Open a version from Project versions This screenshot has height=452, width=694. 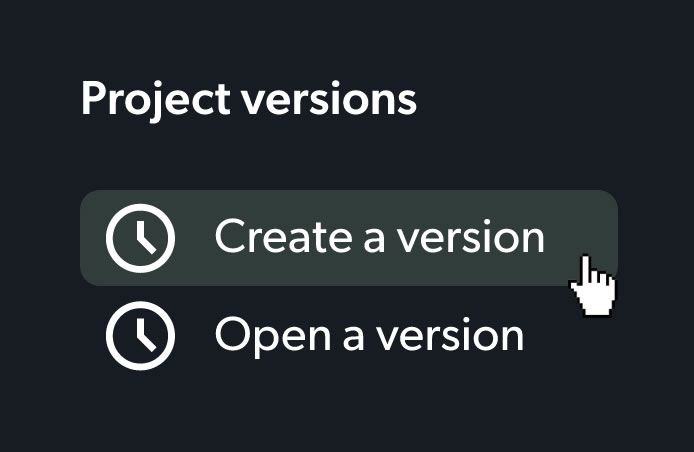pos(368,336)
